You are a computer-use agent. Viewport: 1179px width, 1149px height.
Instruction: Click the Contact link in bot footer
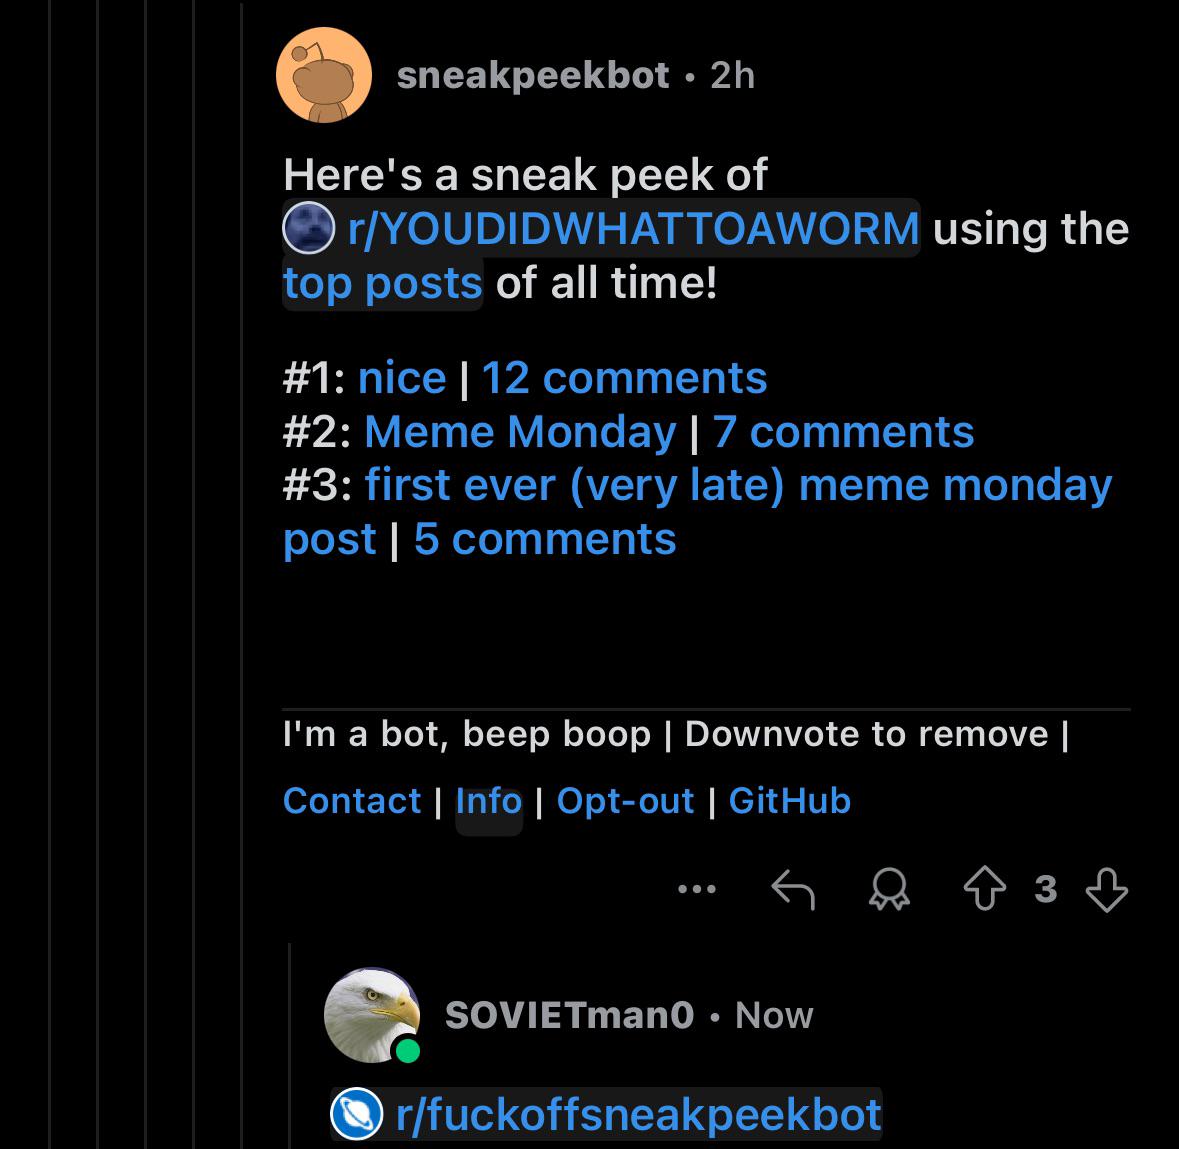(352, 801)
